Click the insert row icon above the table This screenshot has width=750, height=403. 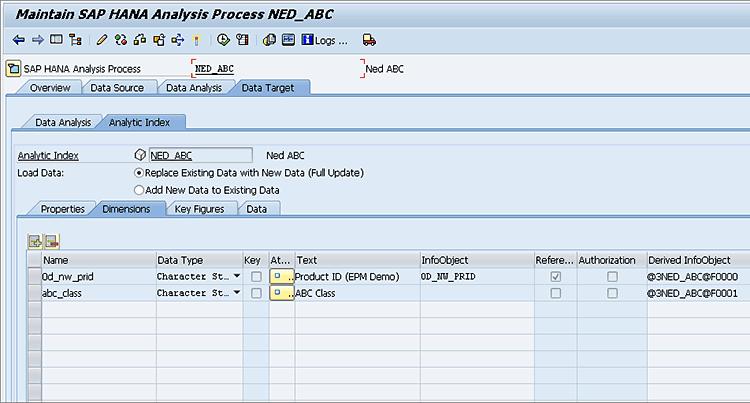(x=35, y=242)
